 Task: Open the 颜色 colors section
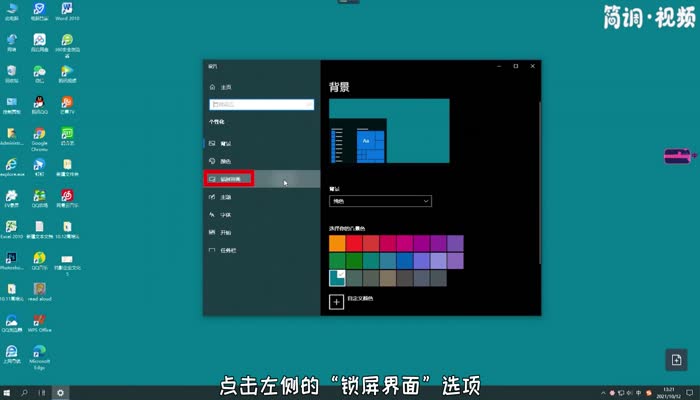point(224,161)
